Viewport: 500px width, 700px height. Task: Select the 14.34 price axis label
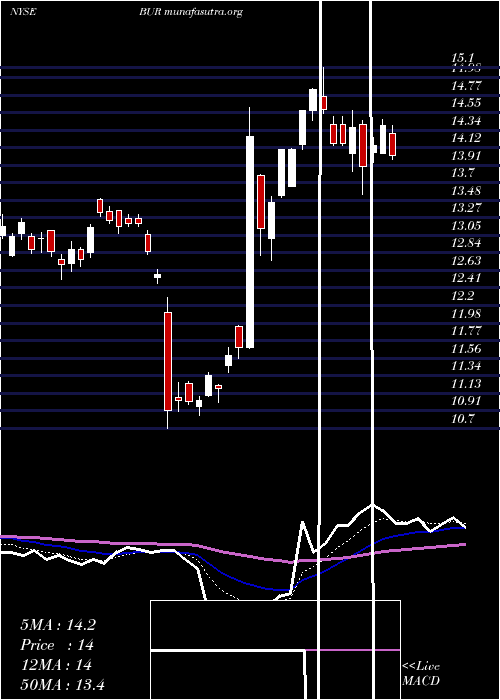click(x=466, y=120)
